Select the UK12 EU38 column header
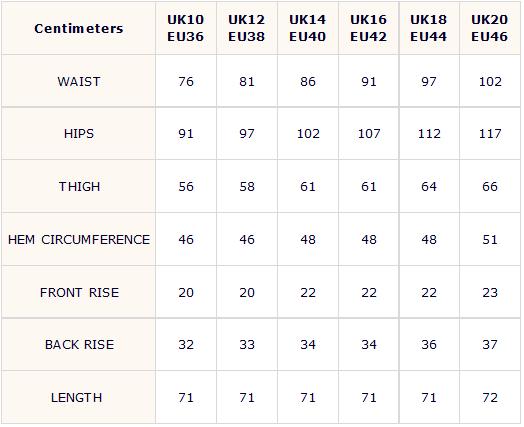Image resolution: width=524 pixels, height=427 pixels. tap(247, 28)
